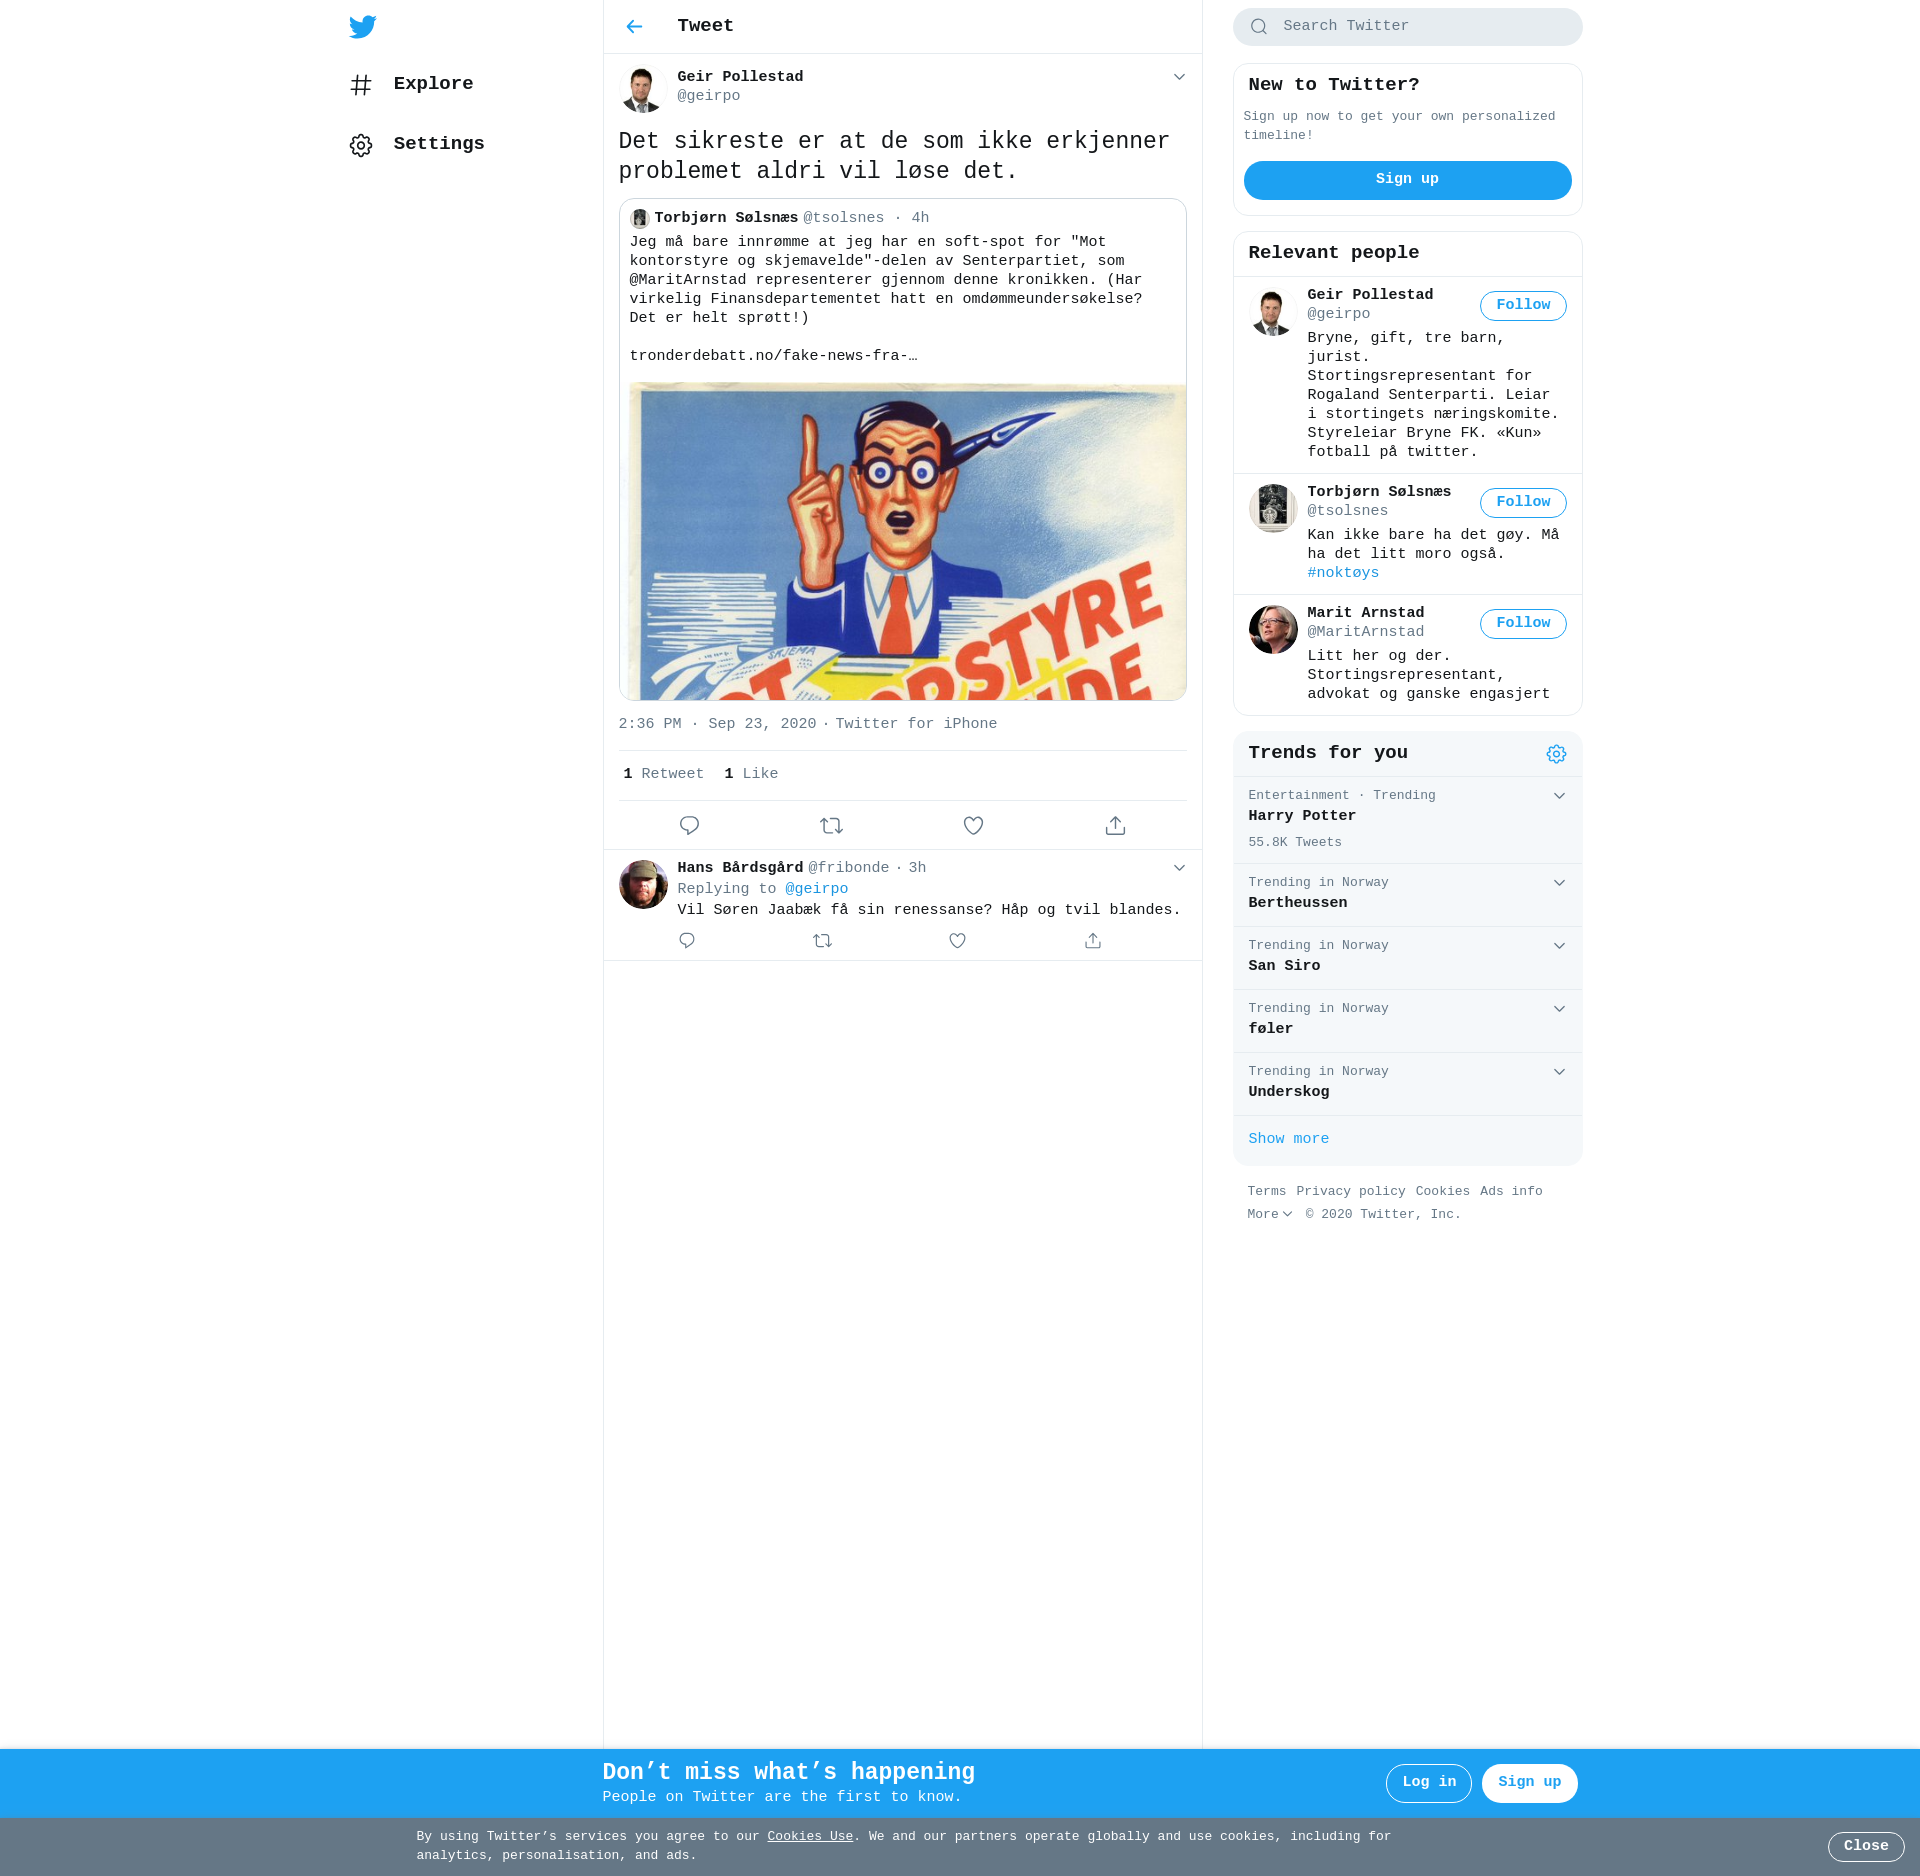Viewport: 1920px width, 1876px height.
Task: Like Hans Bårdsgård's reply
Action: tap(957, 941)
